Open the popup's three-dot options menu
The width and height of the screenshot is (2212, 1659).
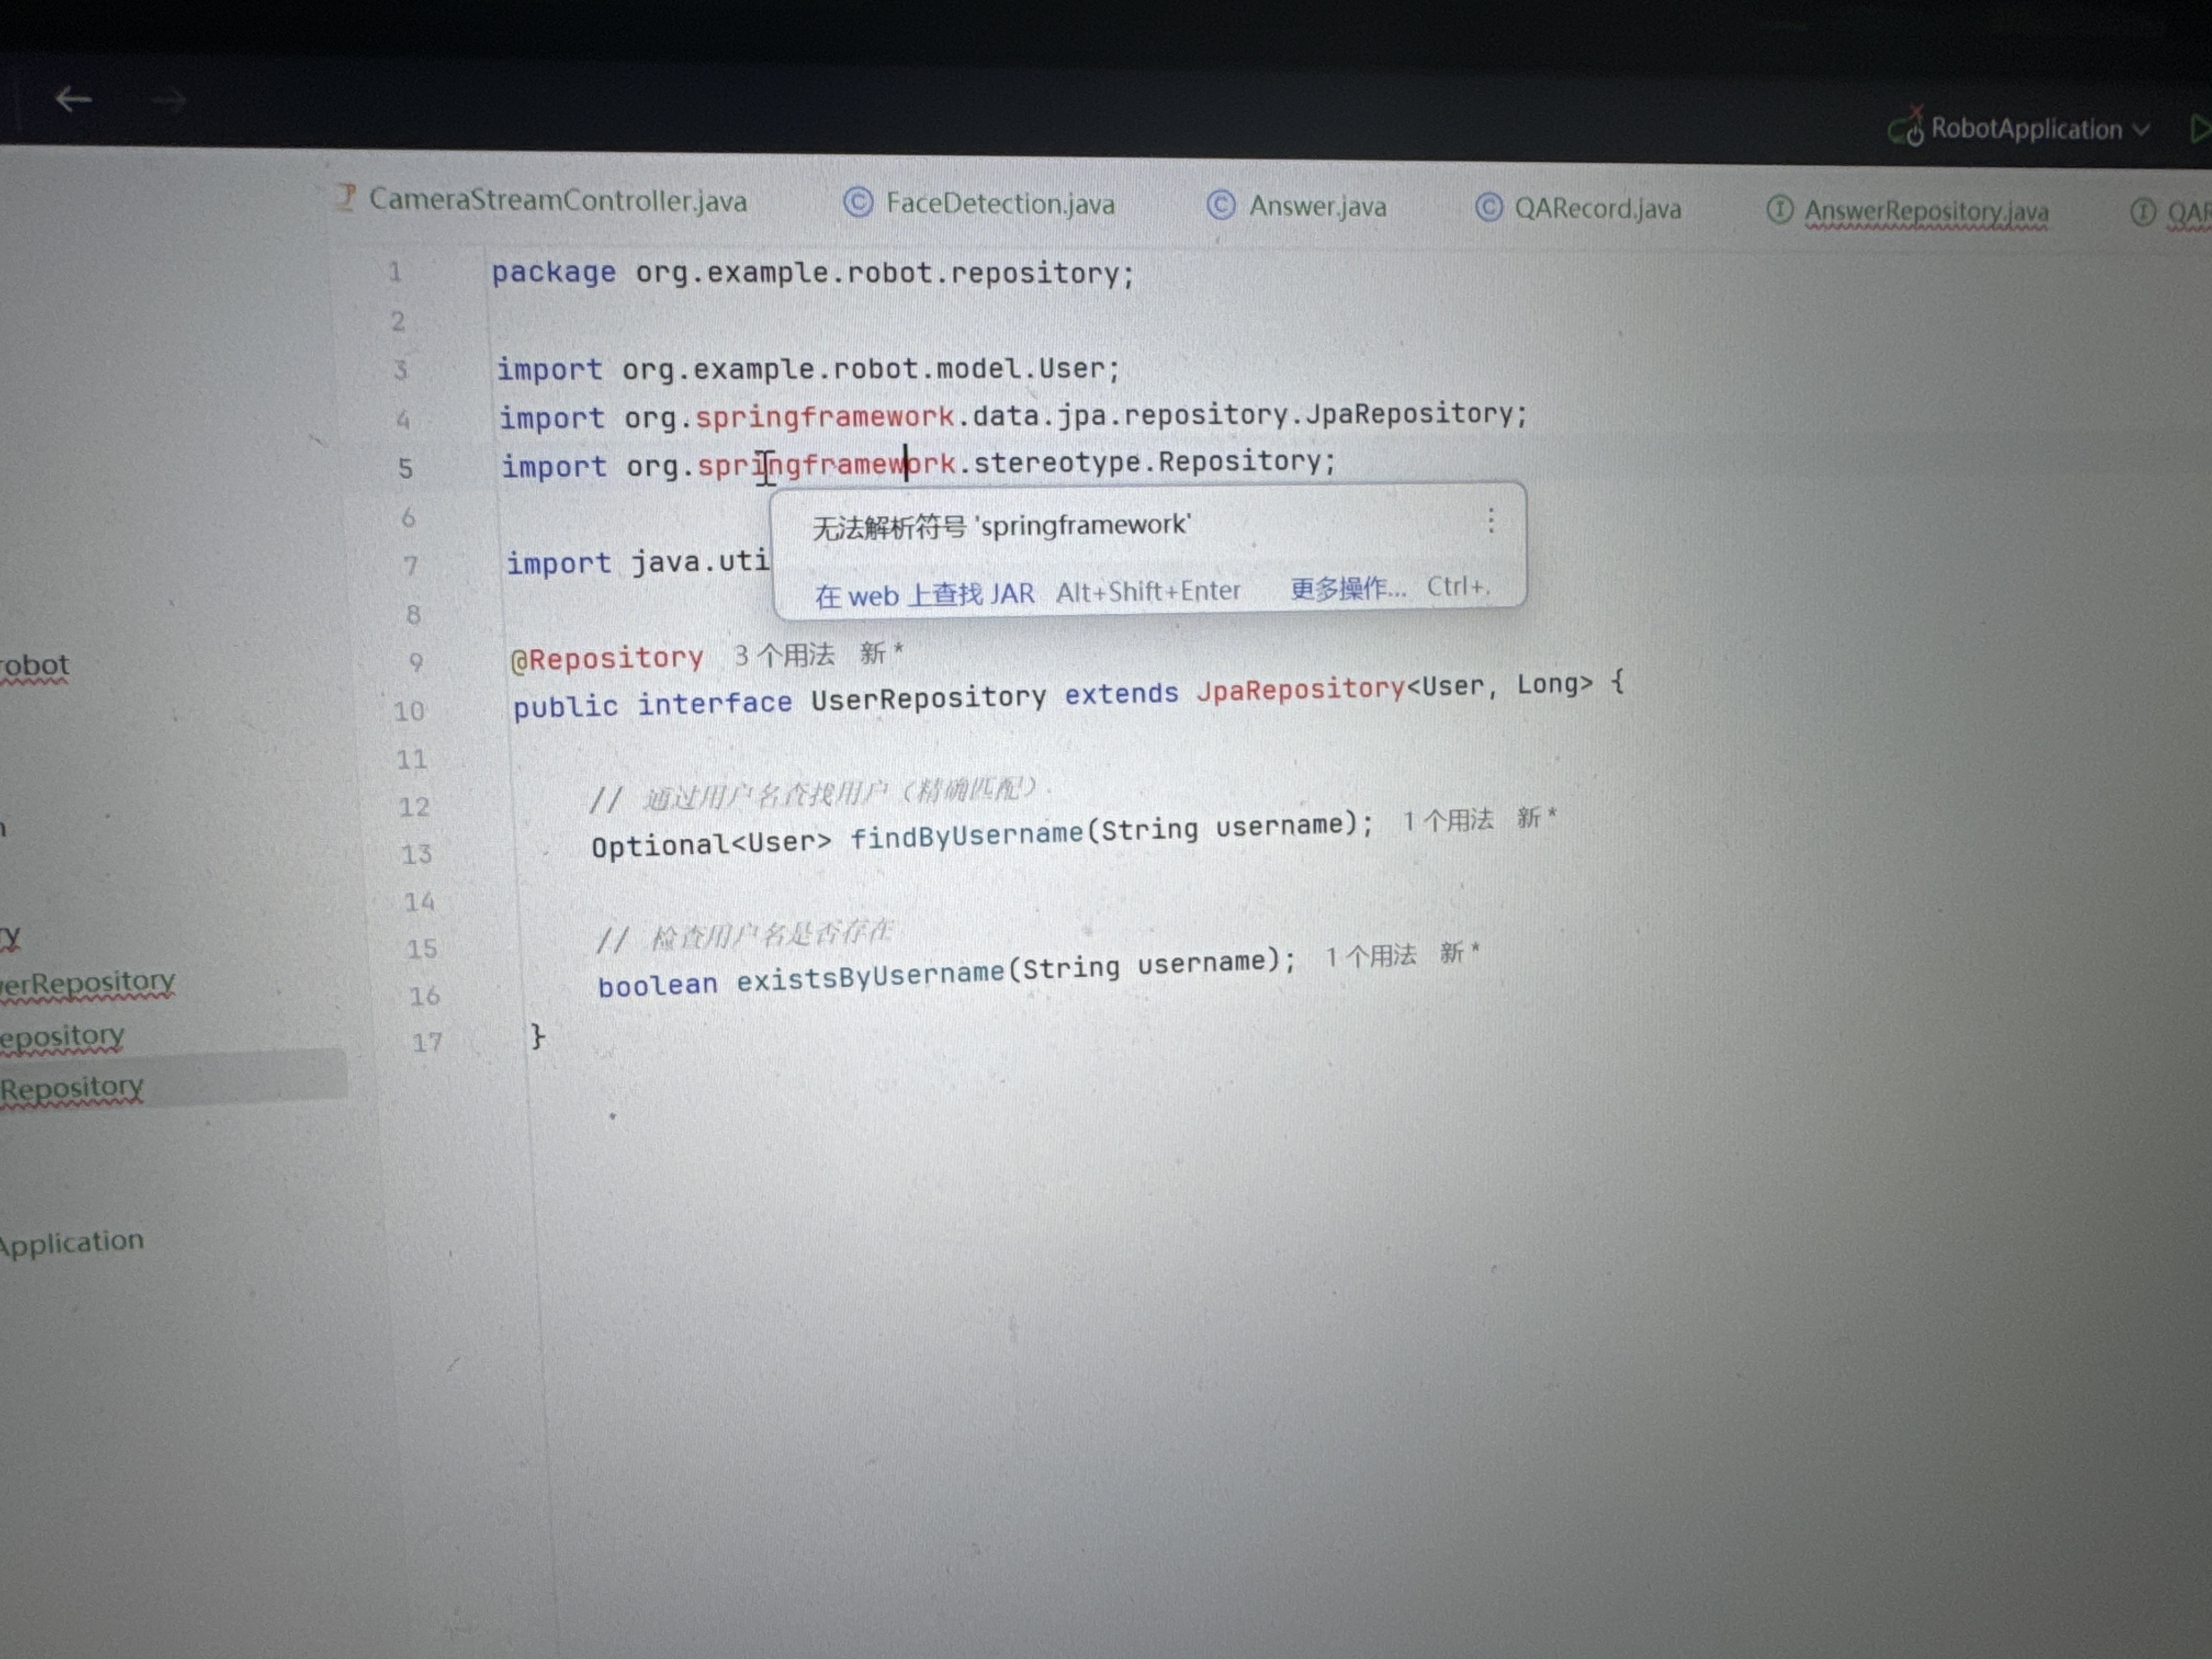[x=1490, y=520]
